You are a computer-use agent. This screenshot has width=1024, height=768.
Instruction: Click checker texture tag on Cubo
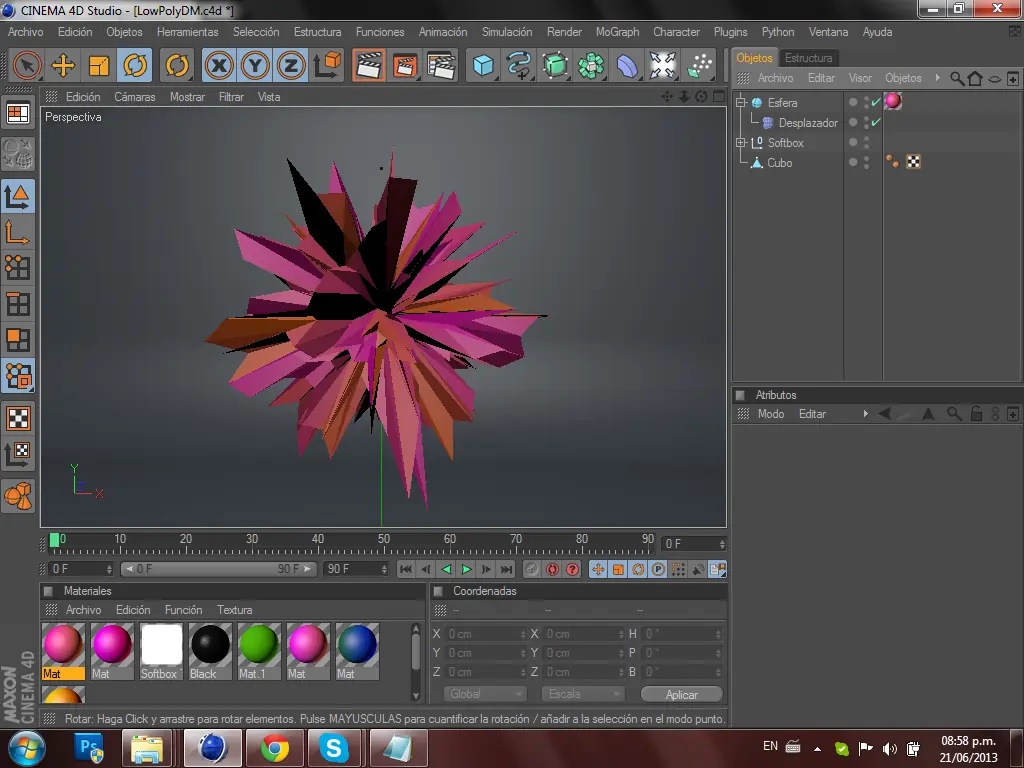914,162
